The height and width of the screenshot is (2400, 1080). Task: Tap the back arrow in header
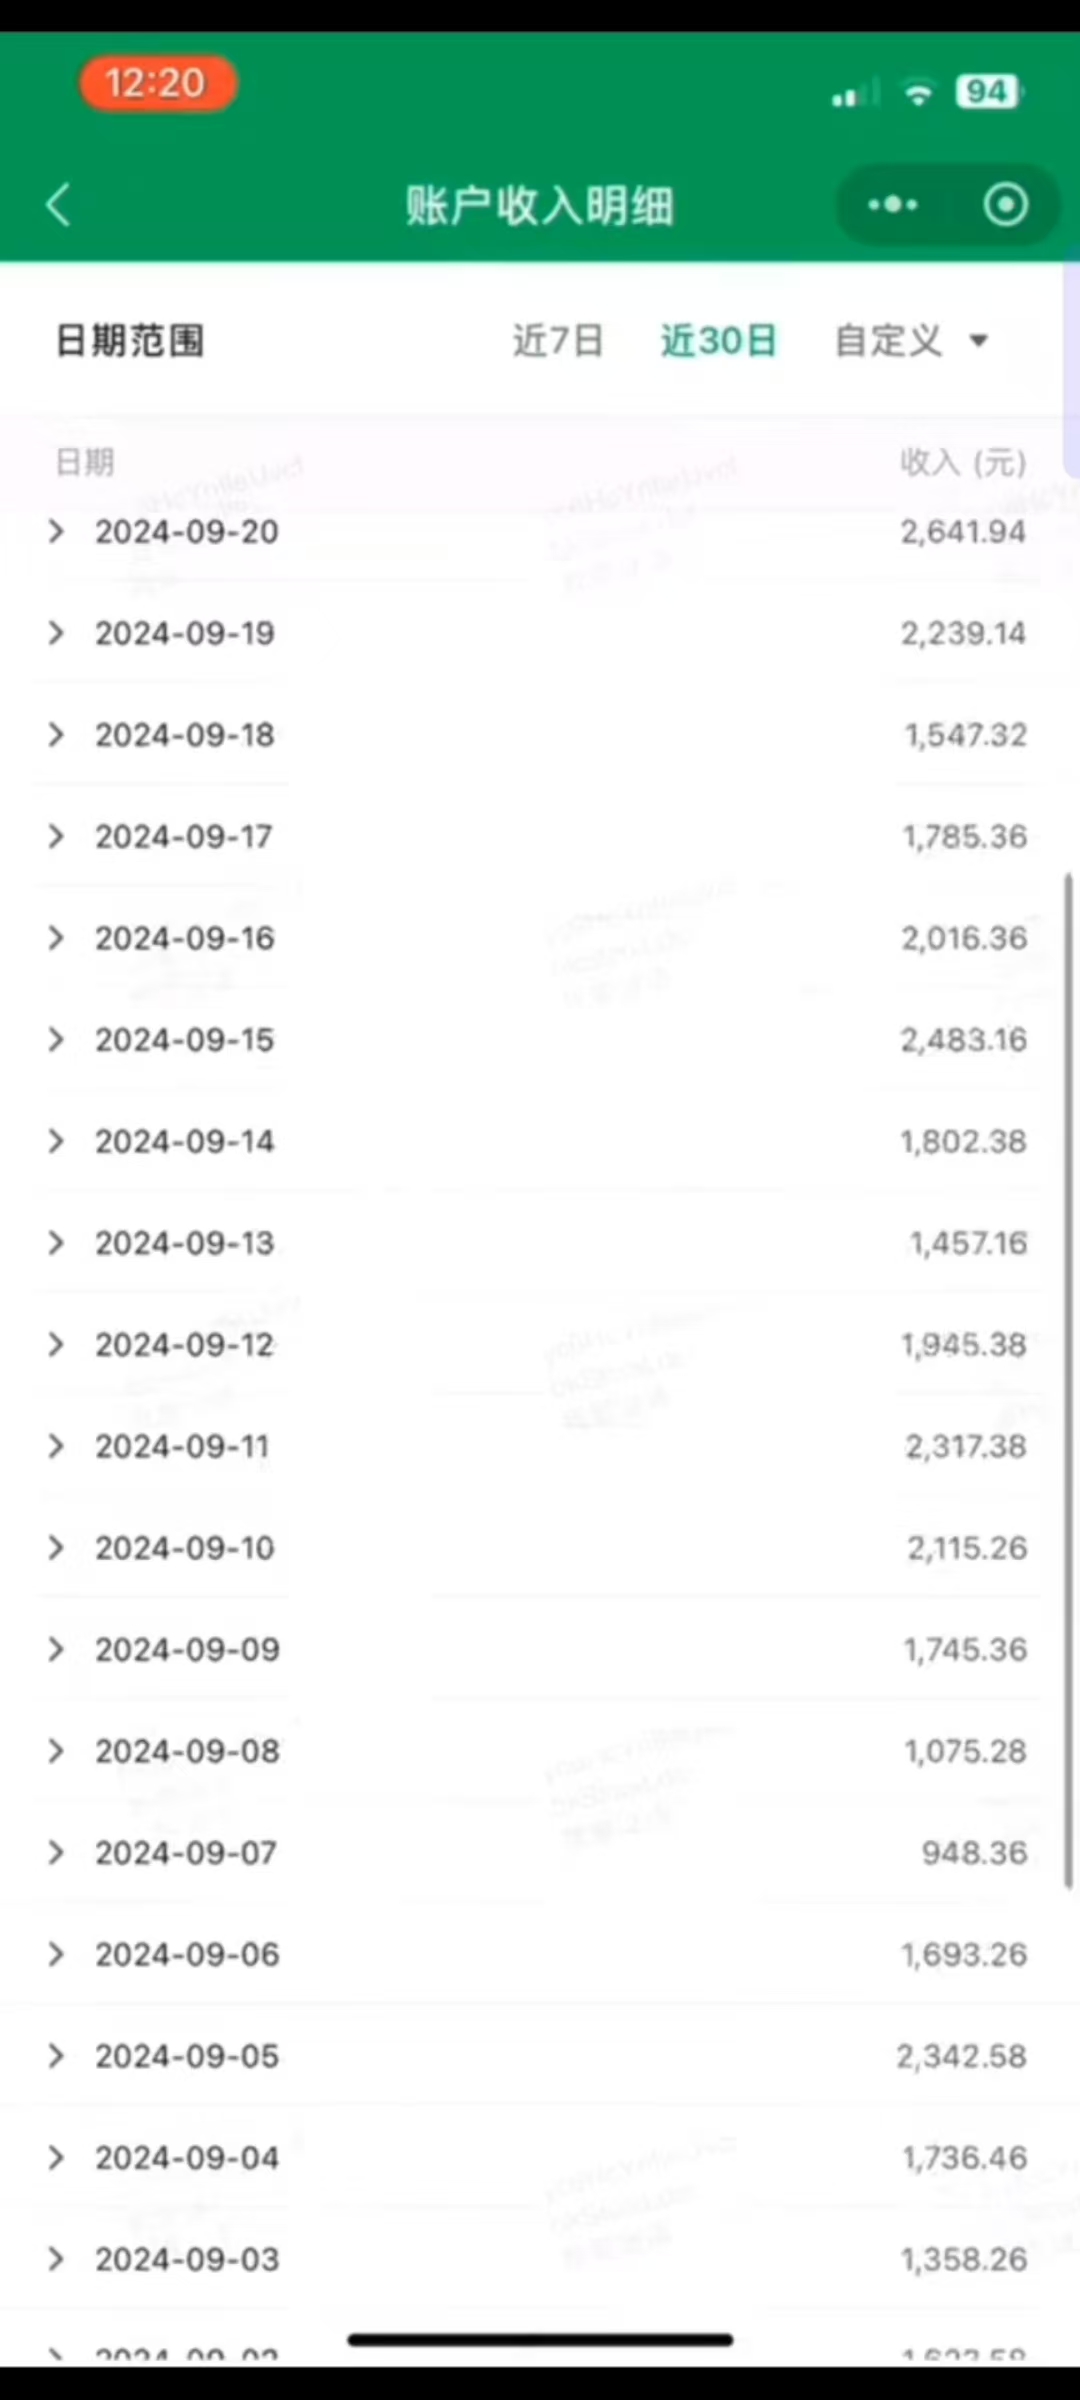(58, 205)
